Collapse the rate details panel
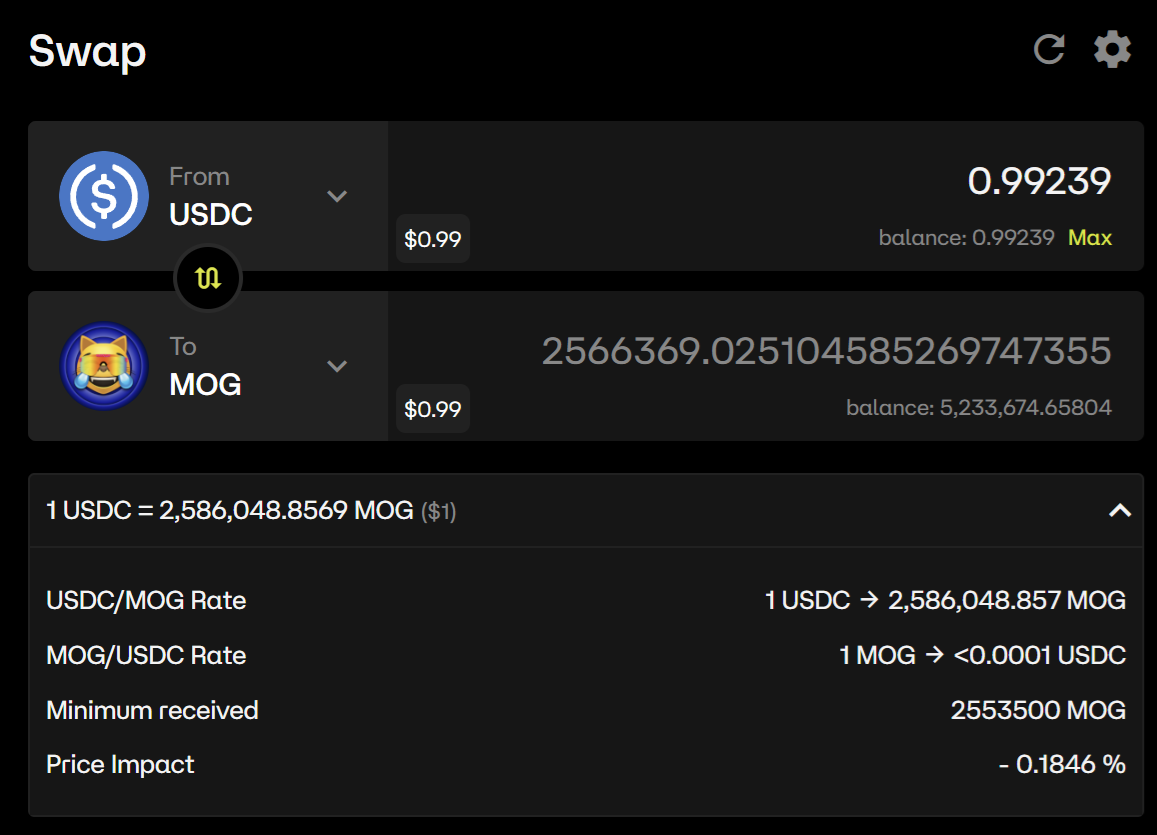This screenshot has width=1157, height=835. [1120, 511]
